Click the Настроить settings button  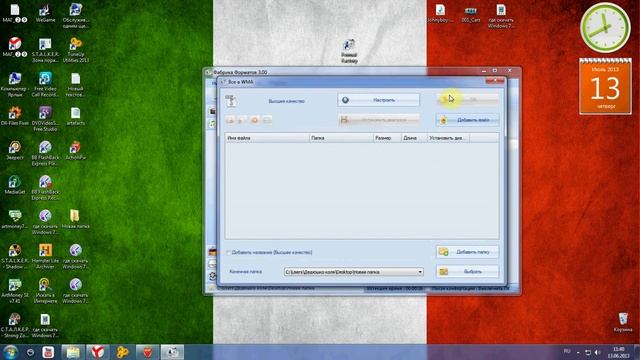(x=378, y=100)
